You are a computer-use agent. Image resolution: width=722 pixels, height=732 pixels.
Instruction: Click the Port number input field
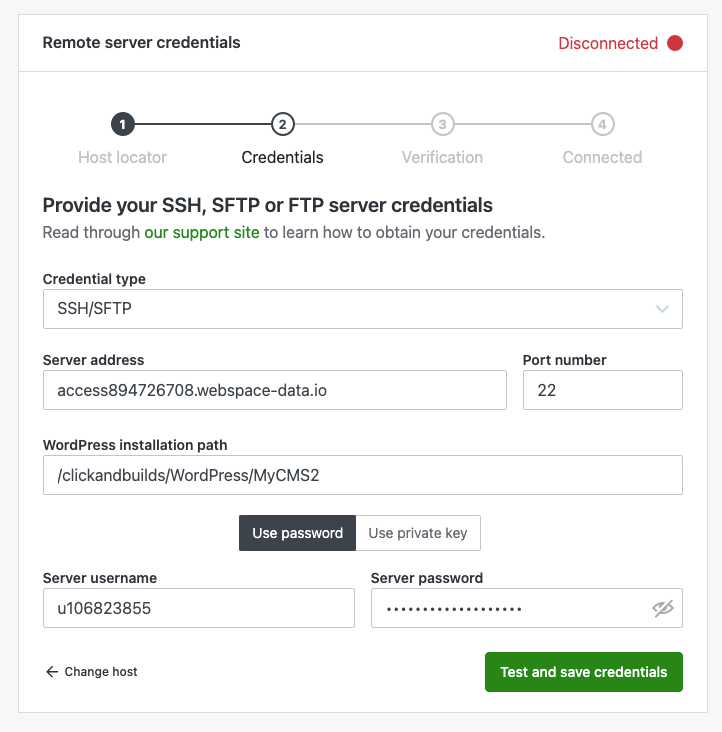point(602,390)
